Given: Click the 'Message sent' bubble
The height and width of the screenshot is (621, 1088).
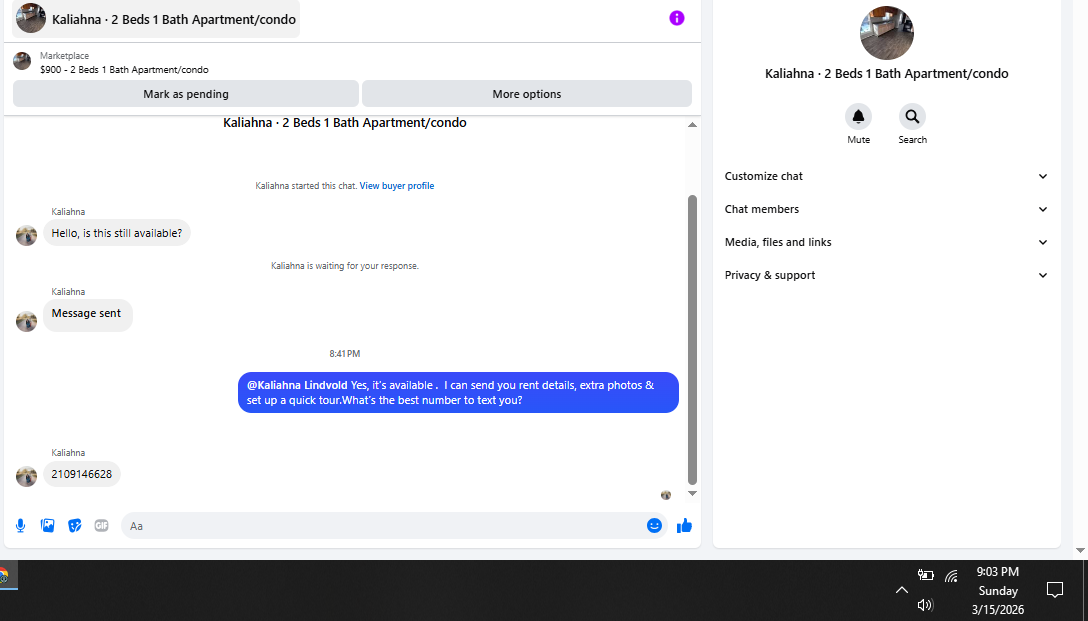Looking at the screenshot, I should tap(87, 314).
